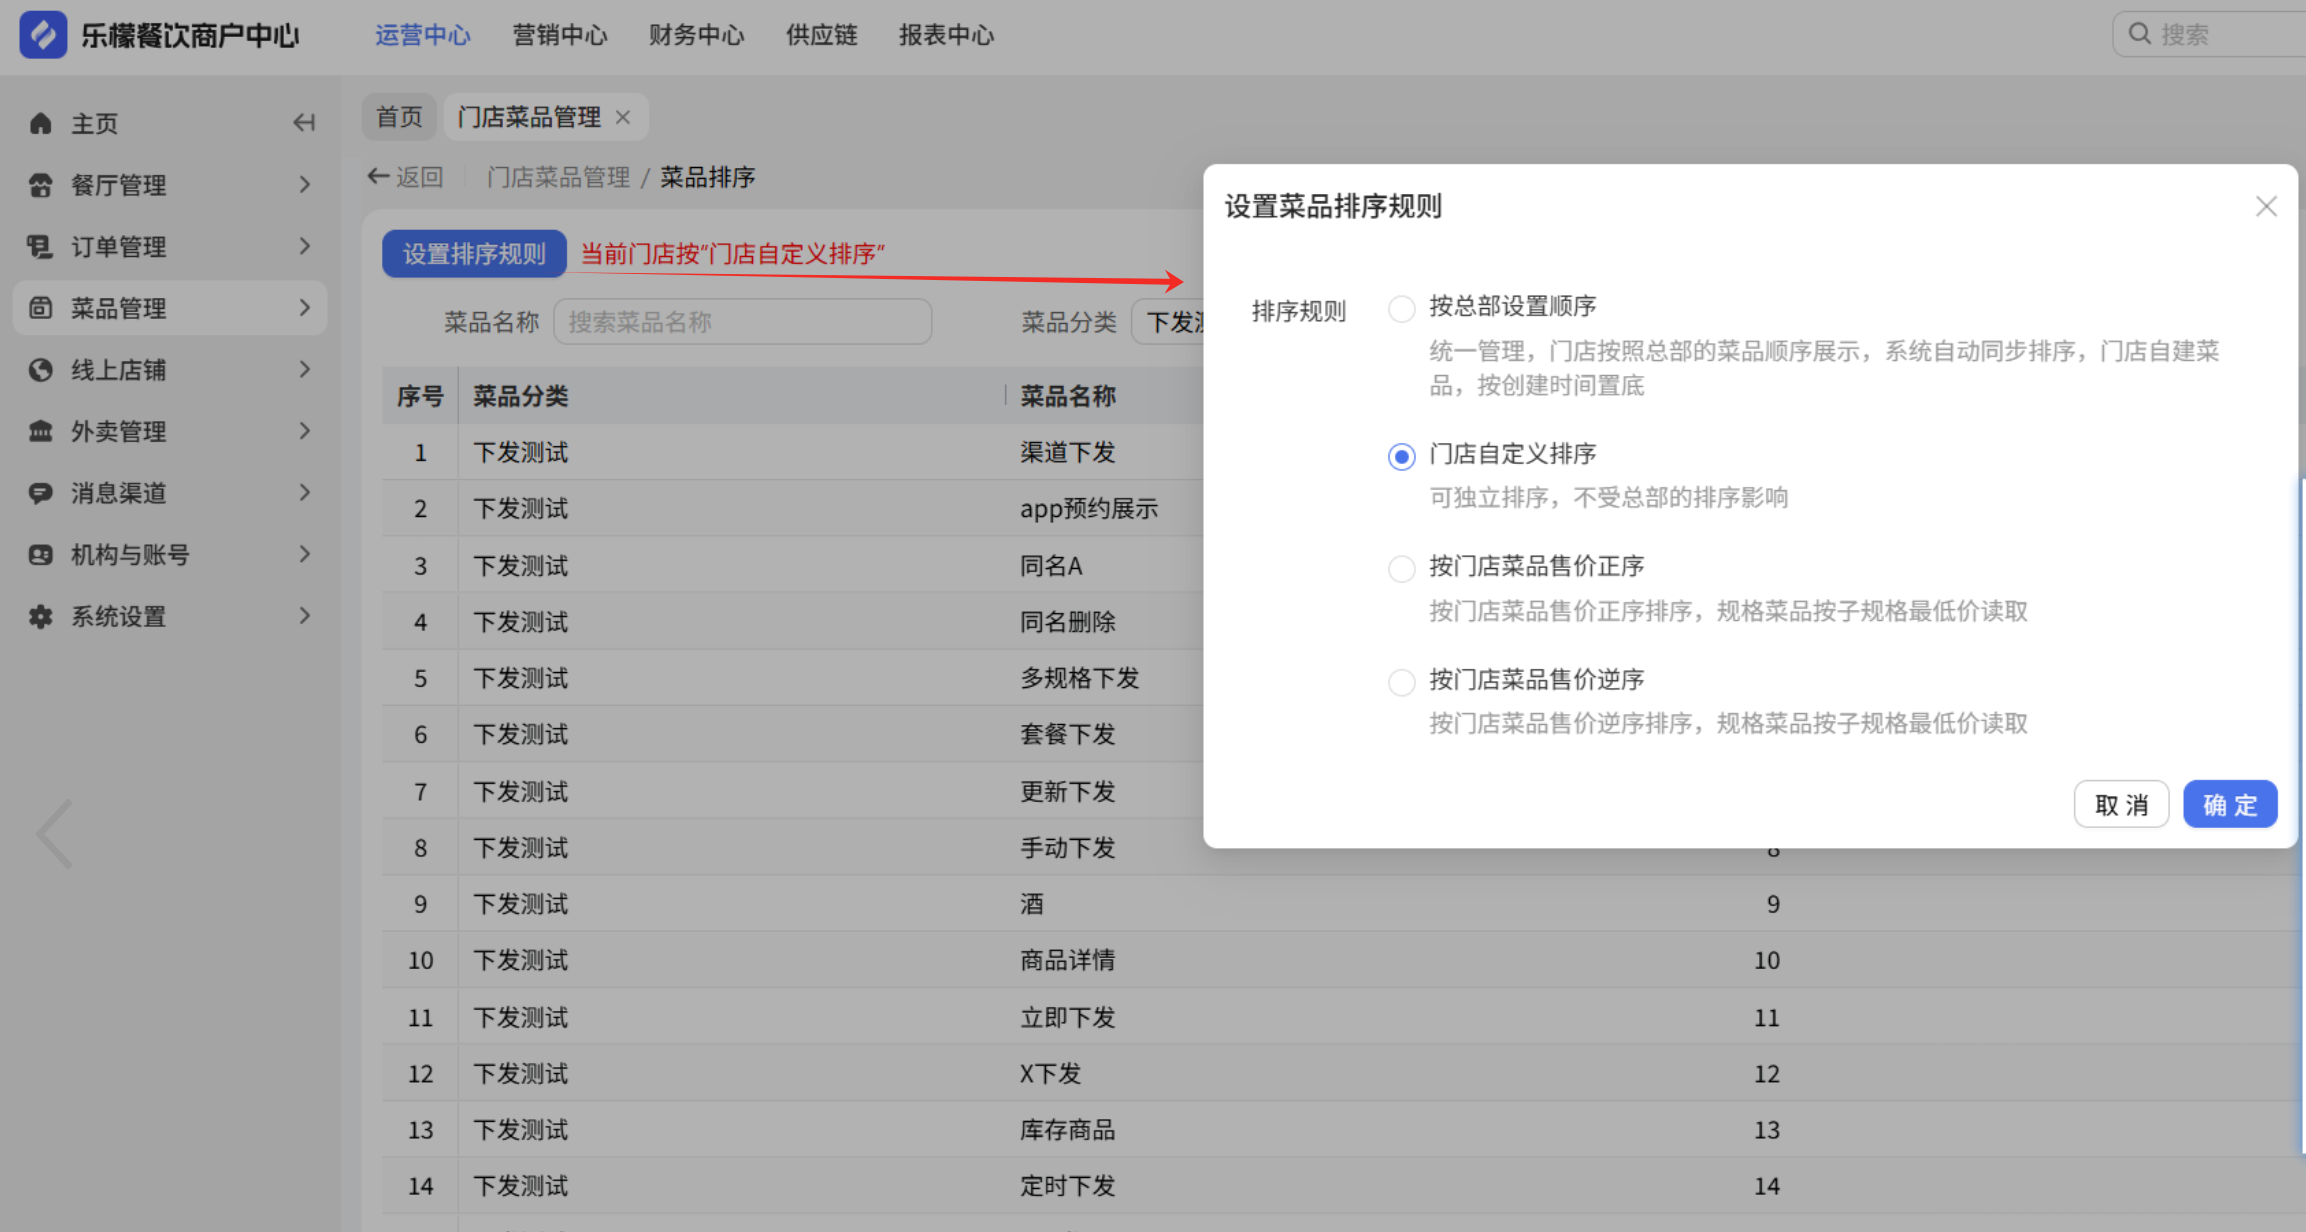The height and width of the screenshot is (1232, 2306).
Task: Click the 搜索菜品名称 input field
Action: pyautogui.click(x=742, y=322)
